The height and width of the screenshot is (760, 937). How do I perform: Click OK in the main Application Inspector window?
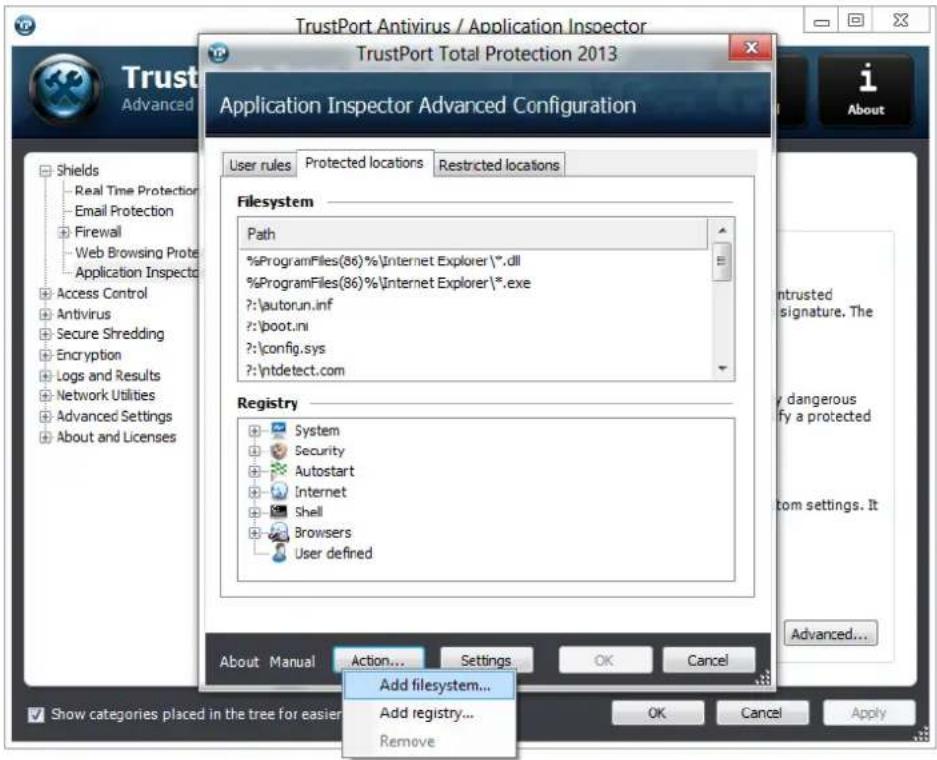pyautogui.click(x=657, y=713)
